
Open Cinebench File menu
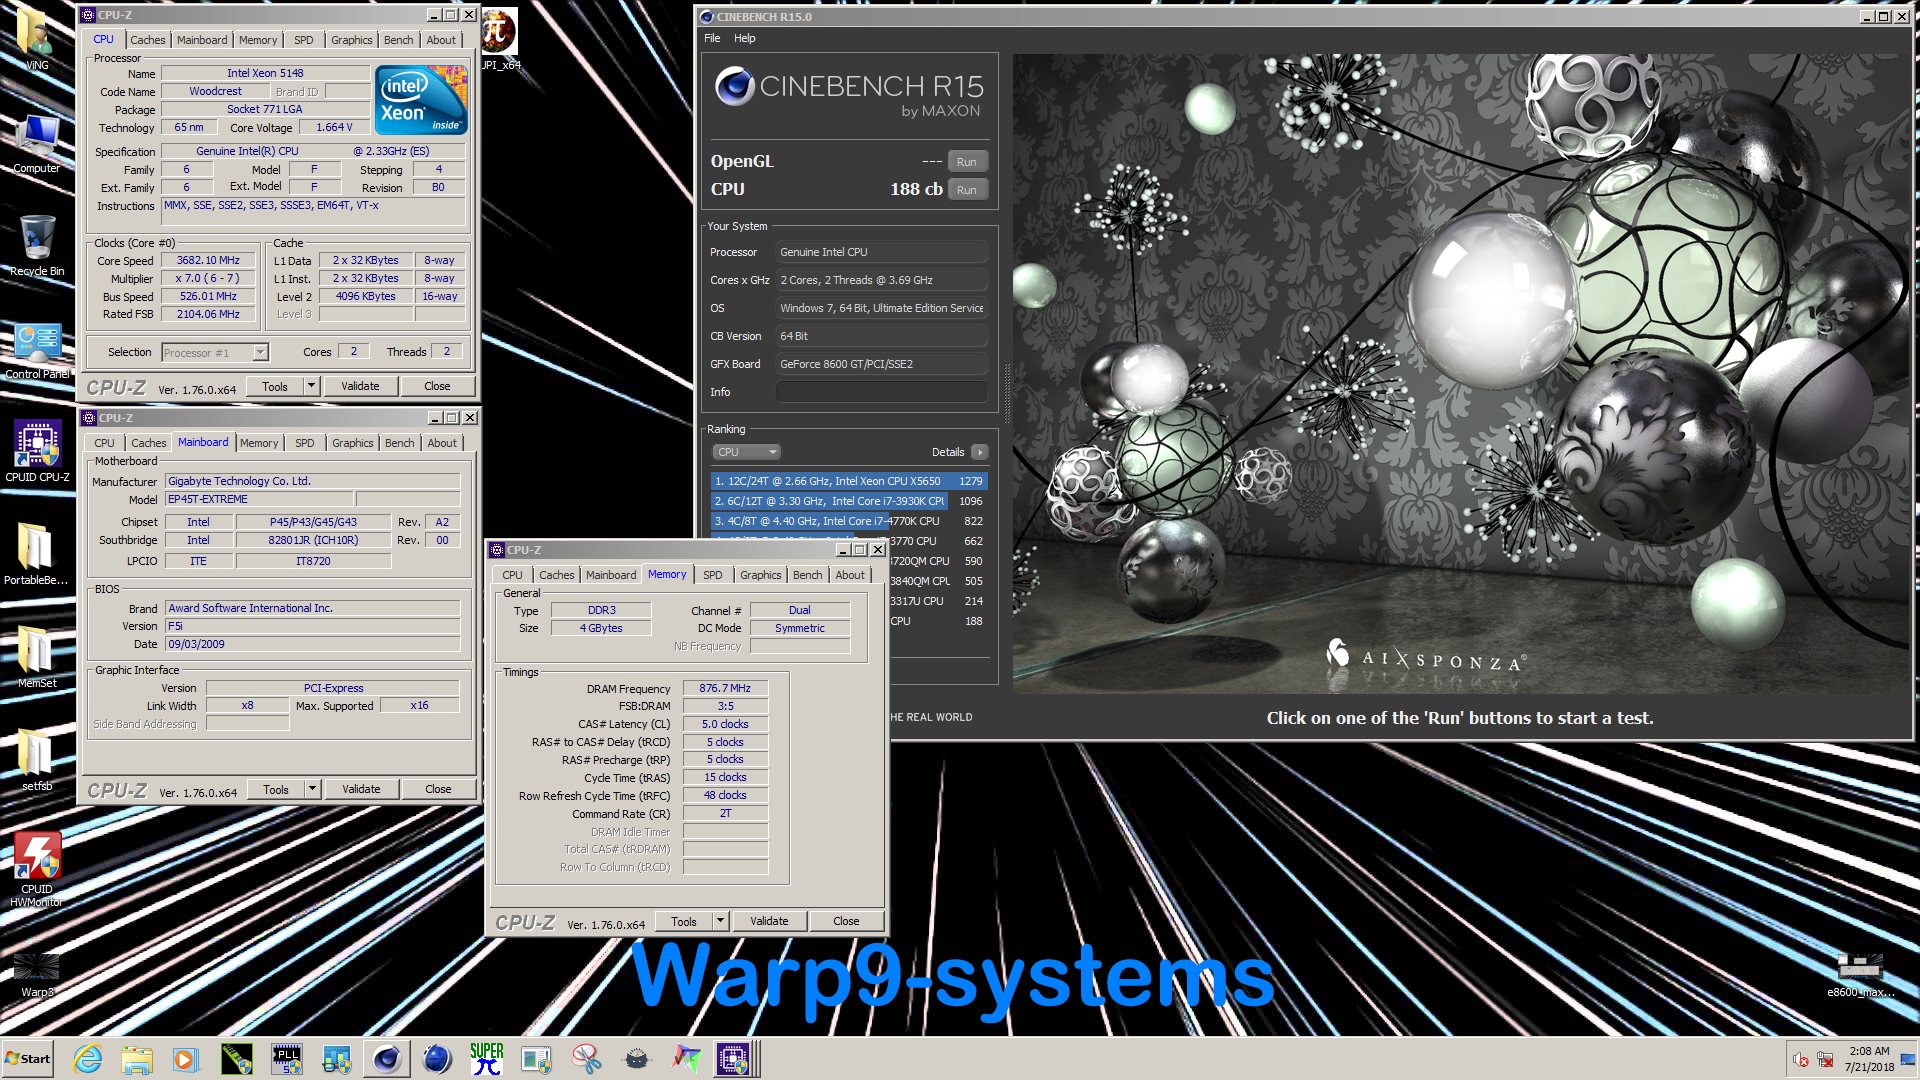tap(712, 38)
